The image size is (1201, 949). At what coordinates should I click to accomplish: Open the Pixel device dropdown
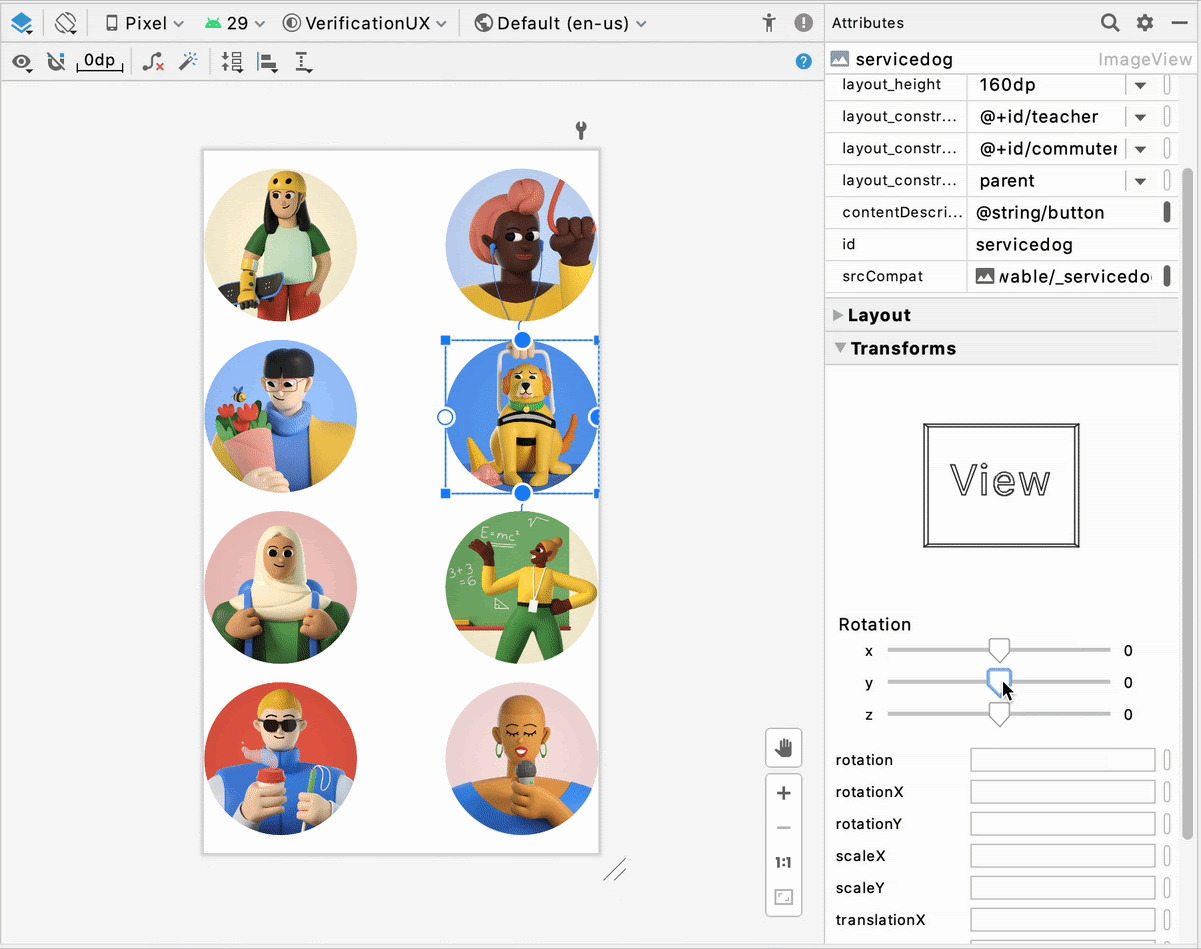tap(144, 23)
